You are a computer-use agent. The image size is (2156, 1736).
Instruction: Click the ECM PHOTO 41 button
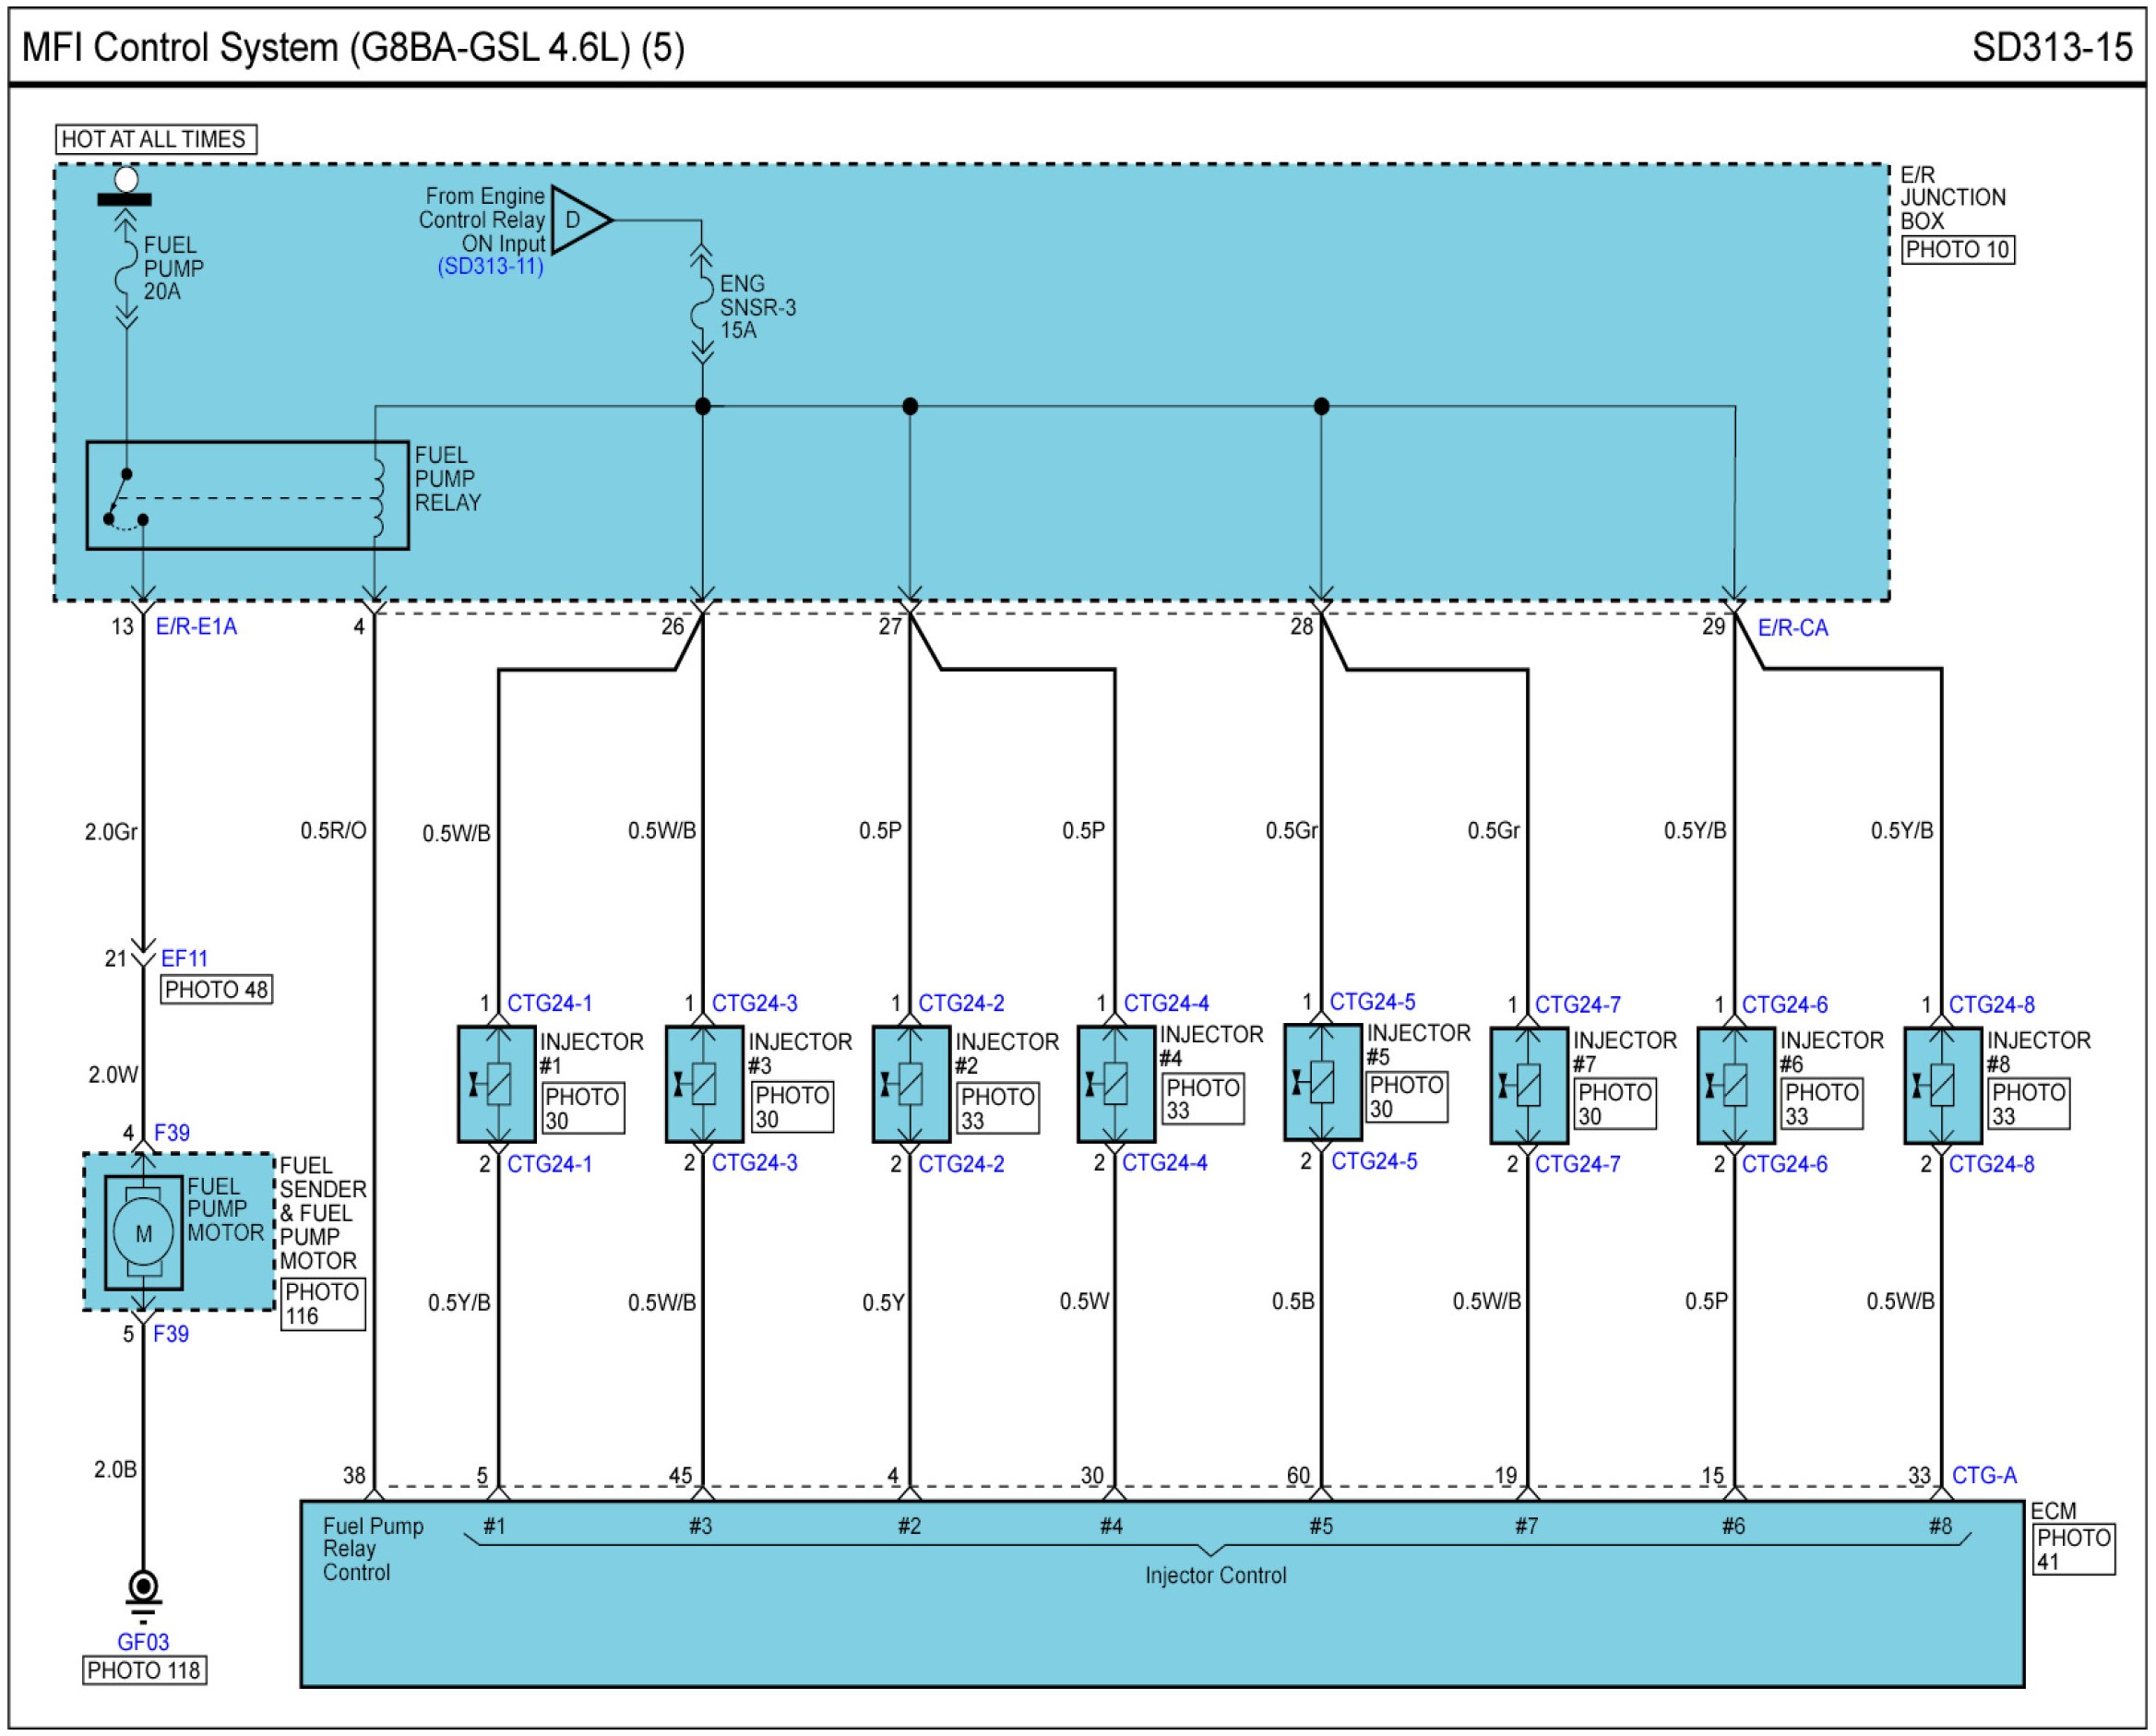click(2073, 1549)
